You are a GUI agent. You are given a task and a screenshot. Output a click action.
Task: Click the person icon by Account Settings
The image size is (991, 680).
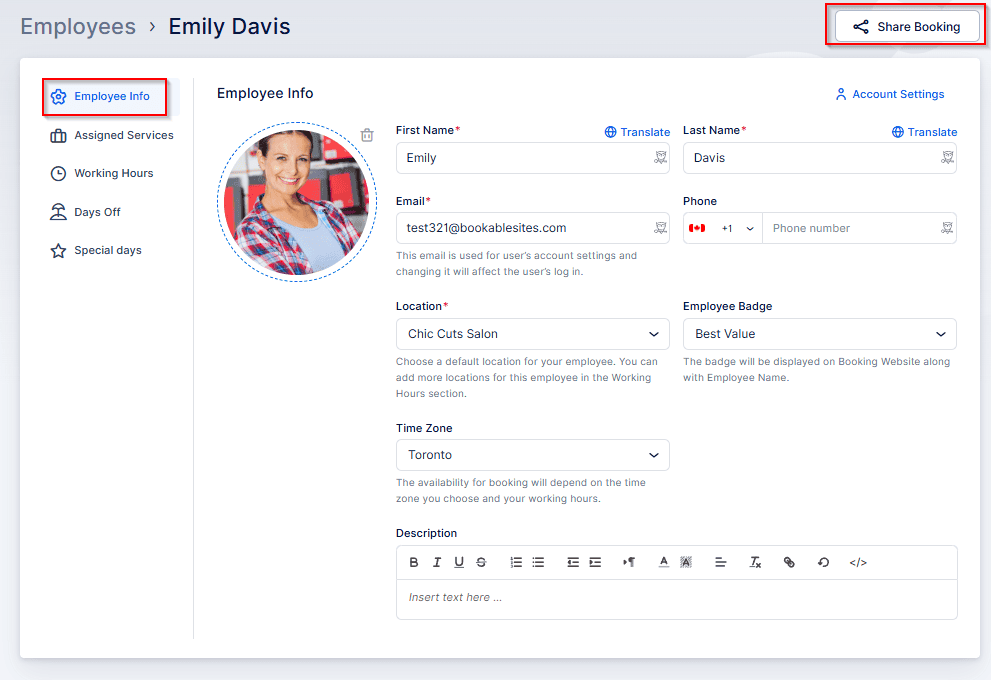(841, 94)
